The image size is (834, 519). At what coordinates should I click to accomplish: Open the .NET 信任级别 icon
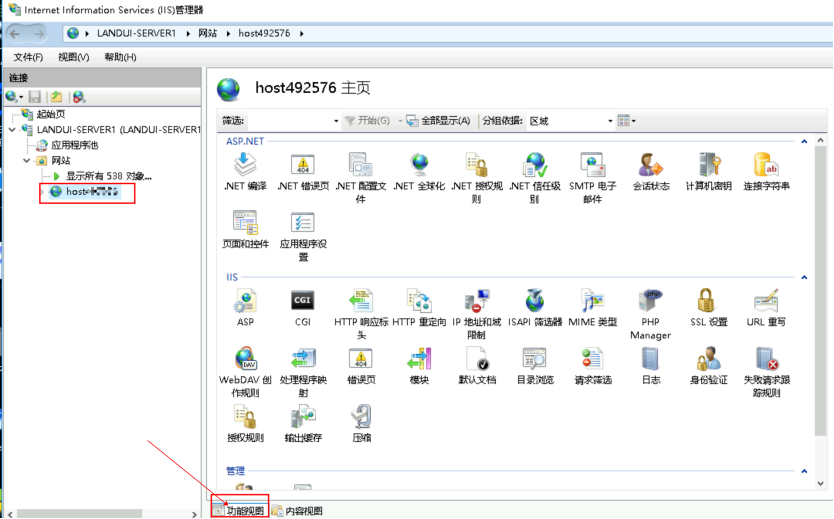click(x=535, y=178)
